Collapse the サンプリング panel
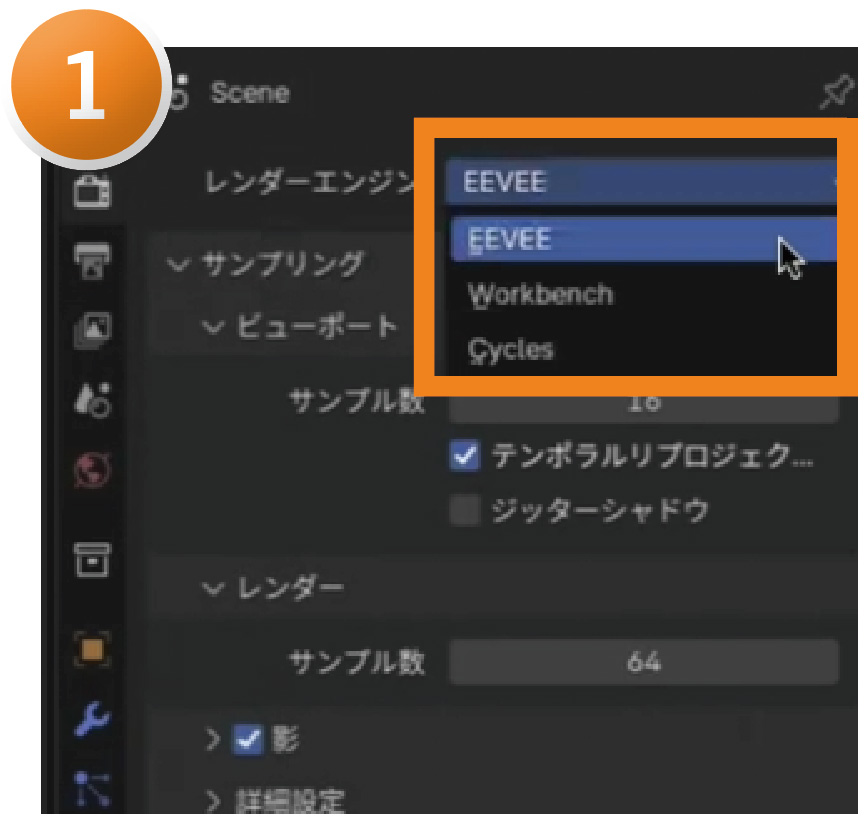Screen dimensions: 864x822 (177, 264)
